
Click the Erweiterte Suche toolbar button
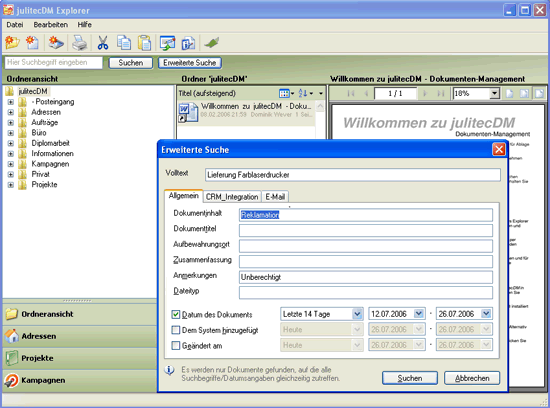coord(189,63)
